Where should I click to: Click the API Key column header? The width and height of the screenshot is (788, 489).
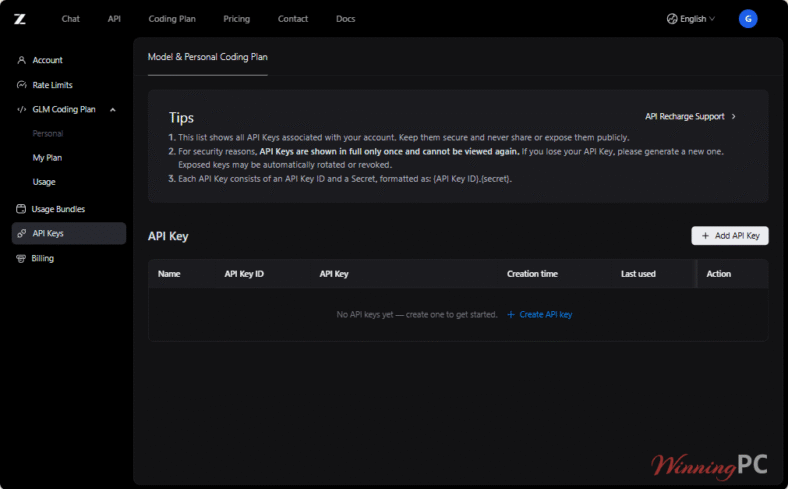coord(334,274)
